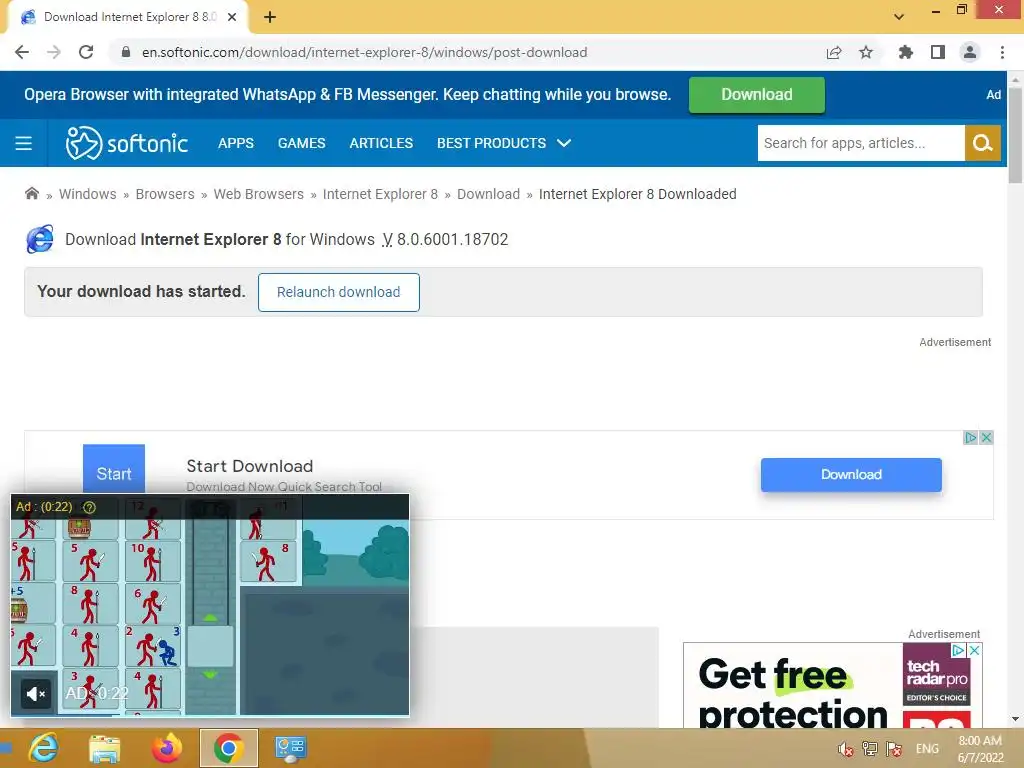Open the Download breadcrumb link
This screenshot has height=768, width=1024.
pos(488,194)
